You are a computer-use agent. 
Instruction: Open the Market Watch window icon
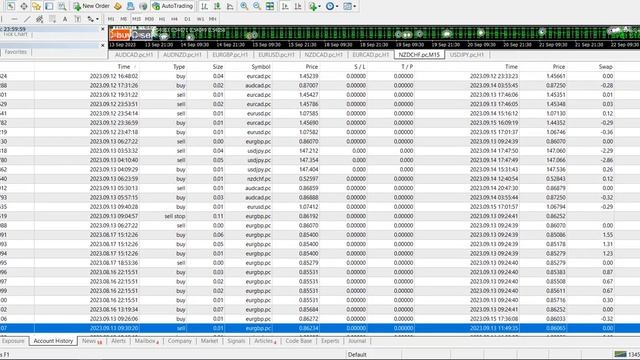point(11,6)
